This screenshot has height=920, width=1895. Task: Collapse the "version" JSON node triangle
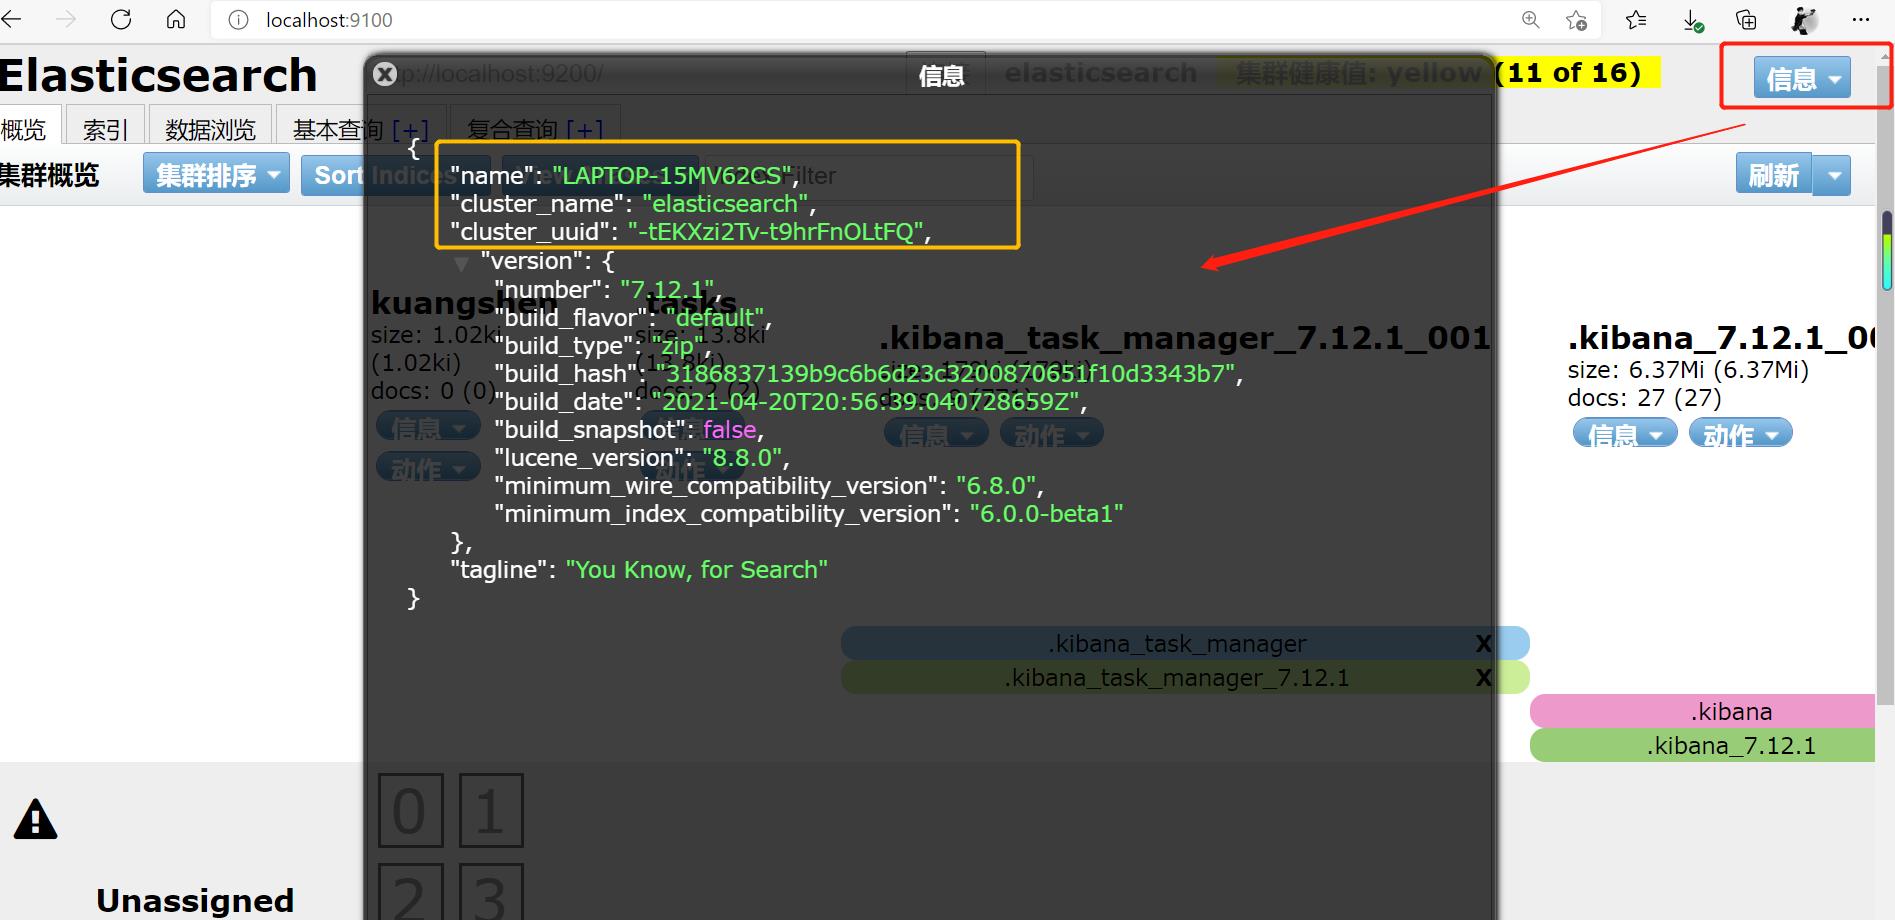[x=461, y=263]
